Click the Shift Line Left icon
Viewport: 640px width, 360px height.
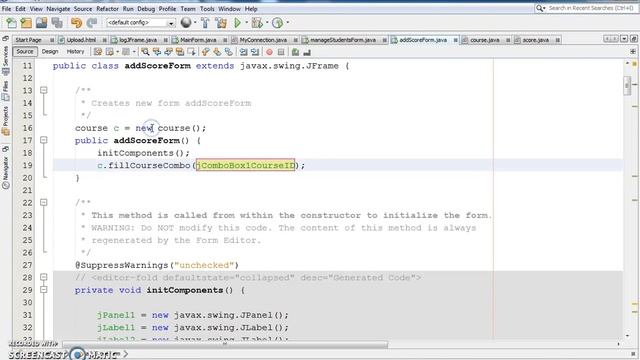(x=243, y=52)
